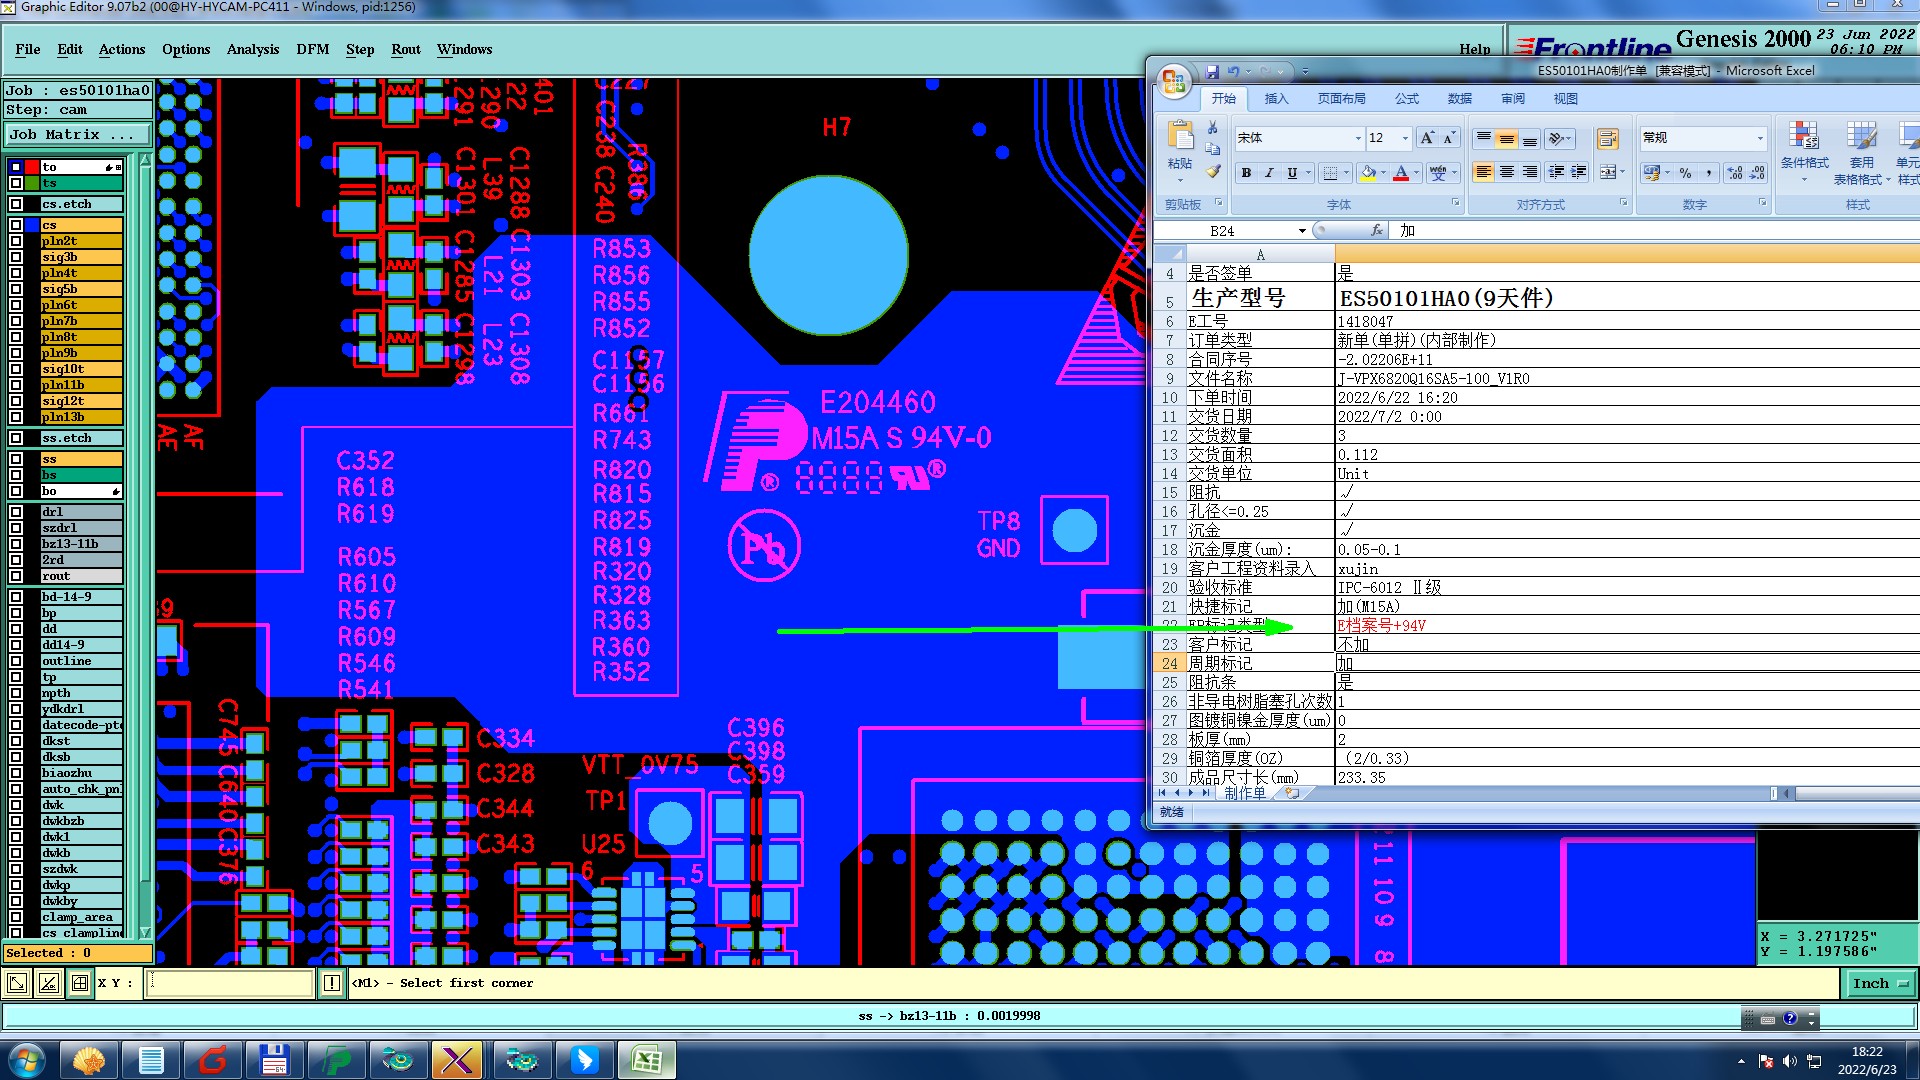The width and height of the screenshot is (1920, 1080).
Task: Click the red Font Color A icon
Action: point(1401,173)
